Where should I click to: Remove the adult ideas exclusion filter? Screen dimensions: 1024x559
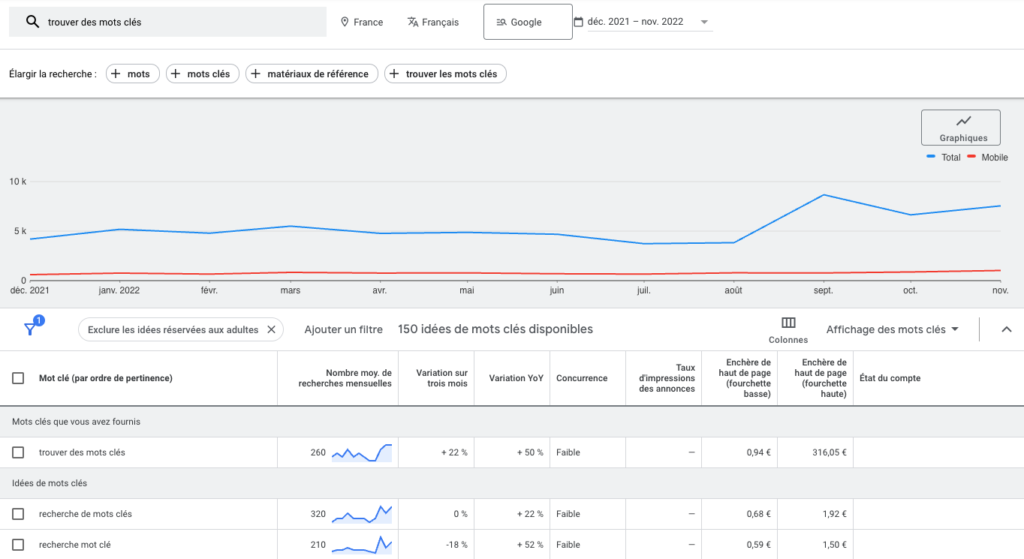coord(271,329)
